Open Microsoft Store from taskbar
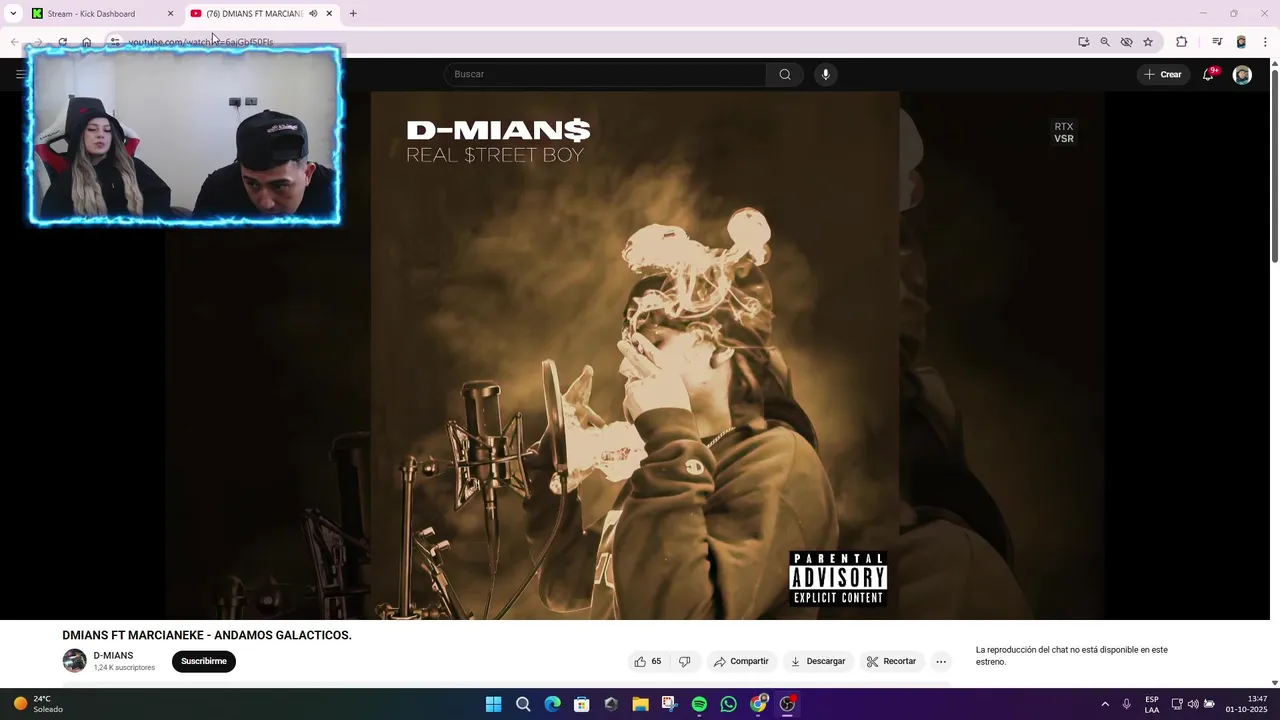The image size is (1280, 720). point(582,704)
